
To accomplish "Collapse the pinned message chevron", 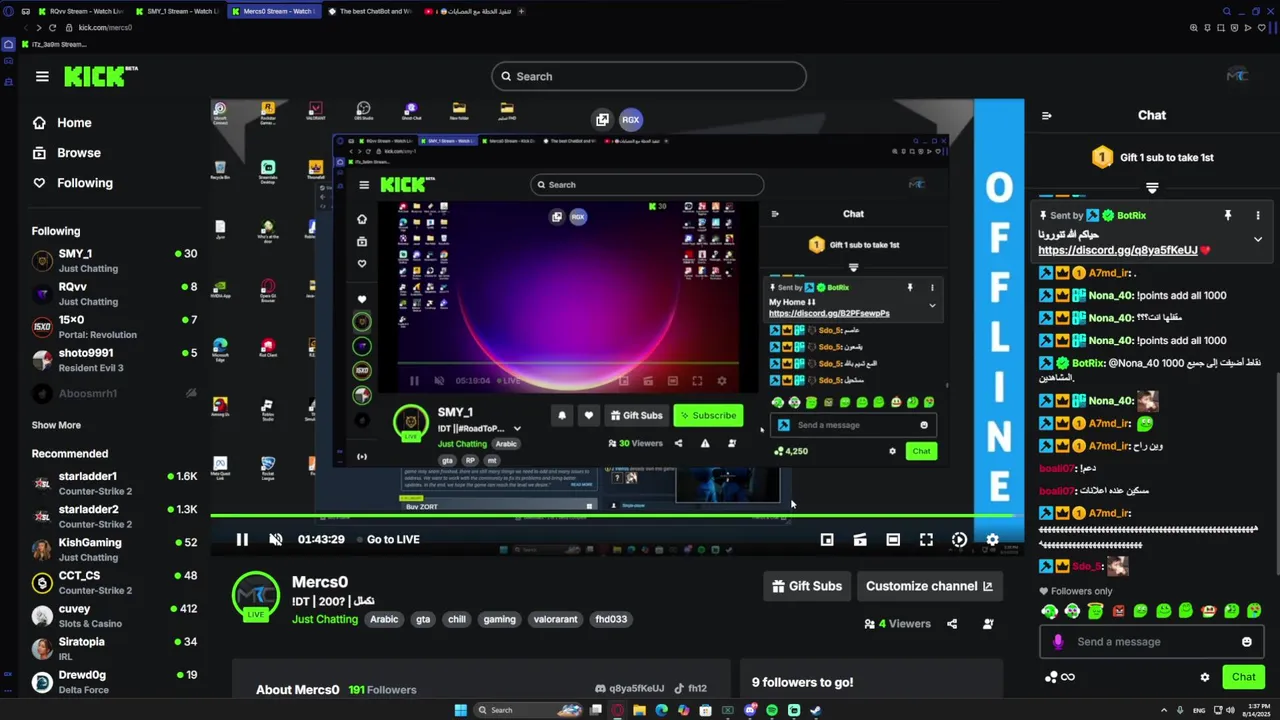I will (x=1258, y=239).
